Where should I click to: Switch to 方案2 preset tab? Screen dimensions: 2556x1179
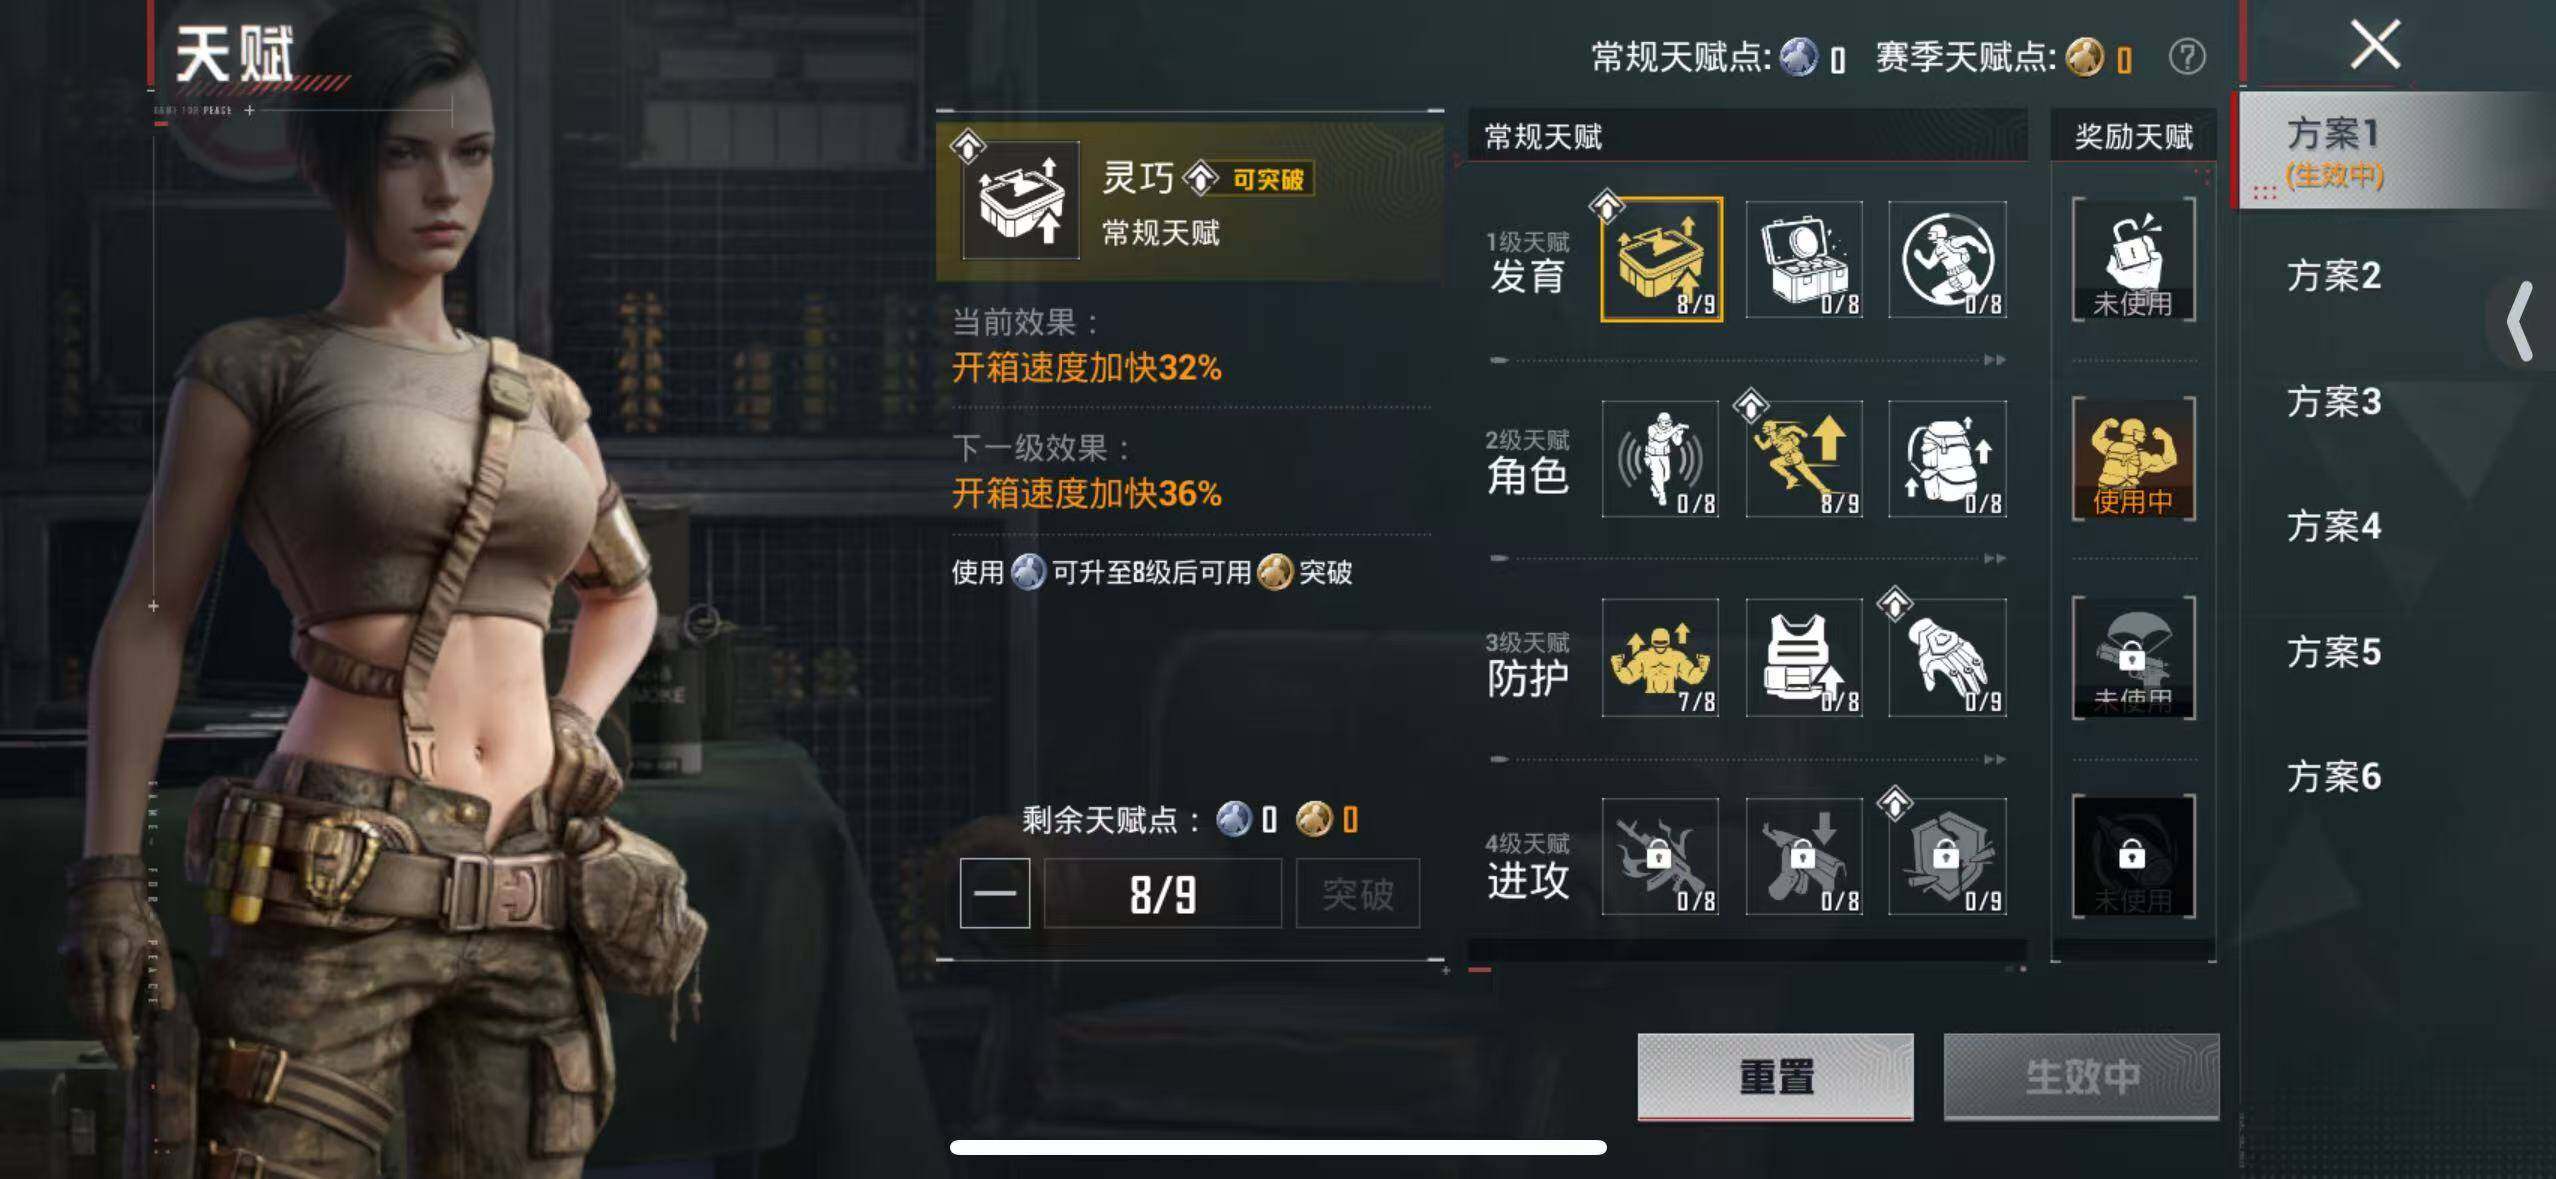click(x=2334, y=275)
